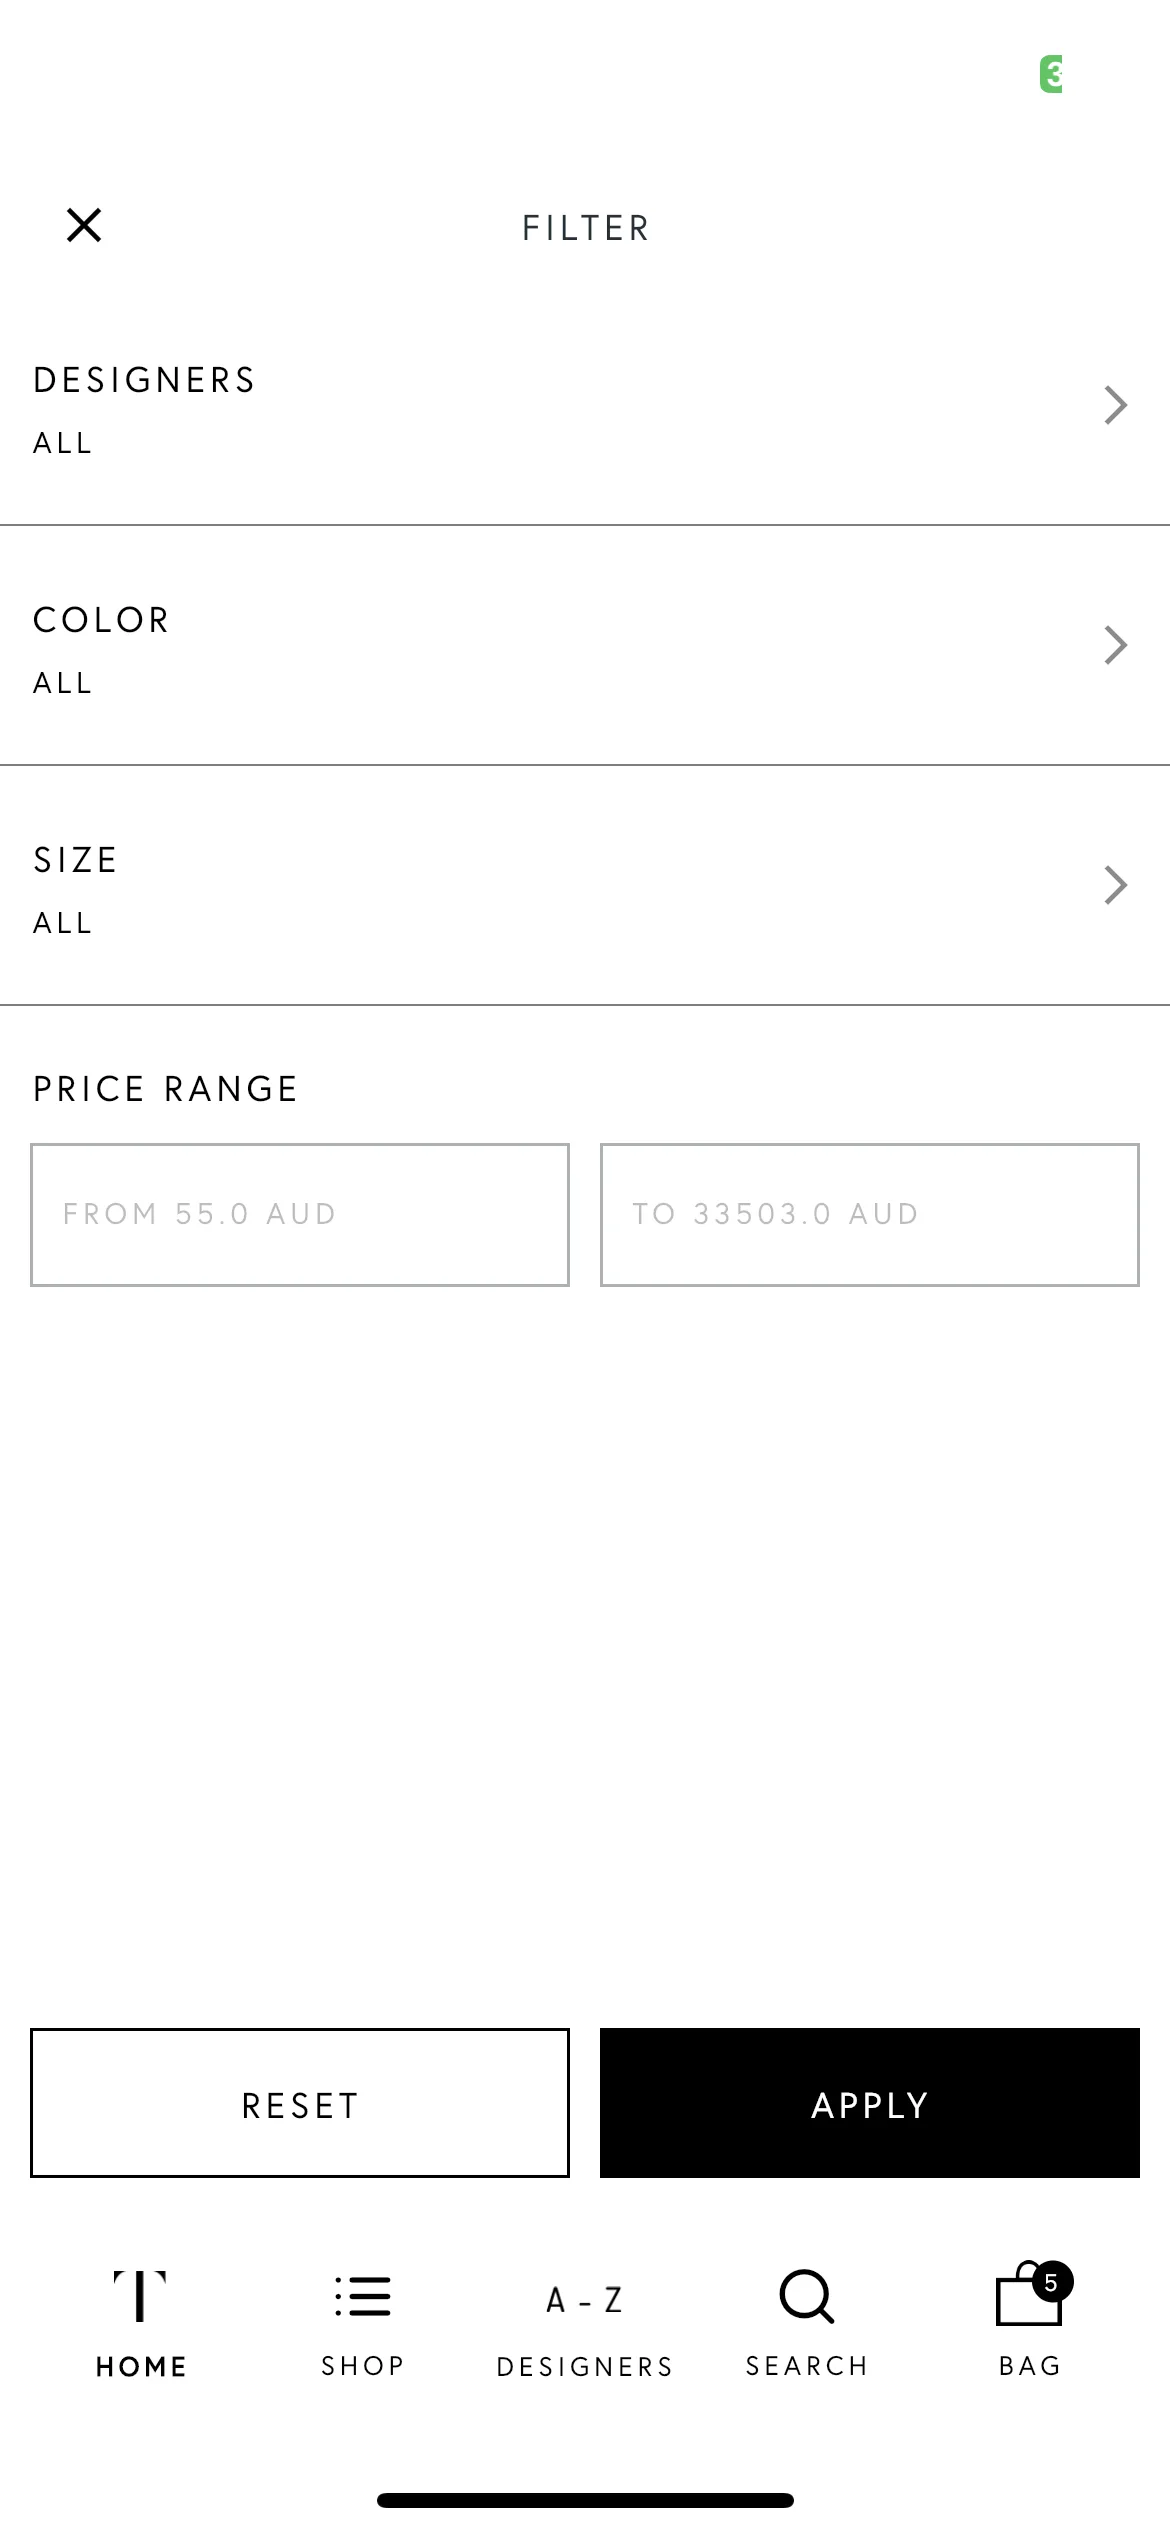Image resolution: width=1170 pixels, height=2532 pixels.
Task: Open the DESIGNERS filter row
Action: tap(585, 406)
